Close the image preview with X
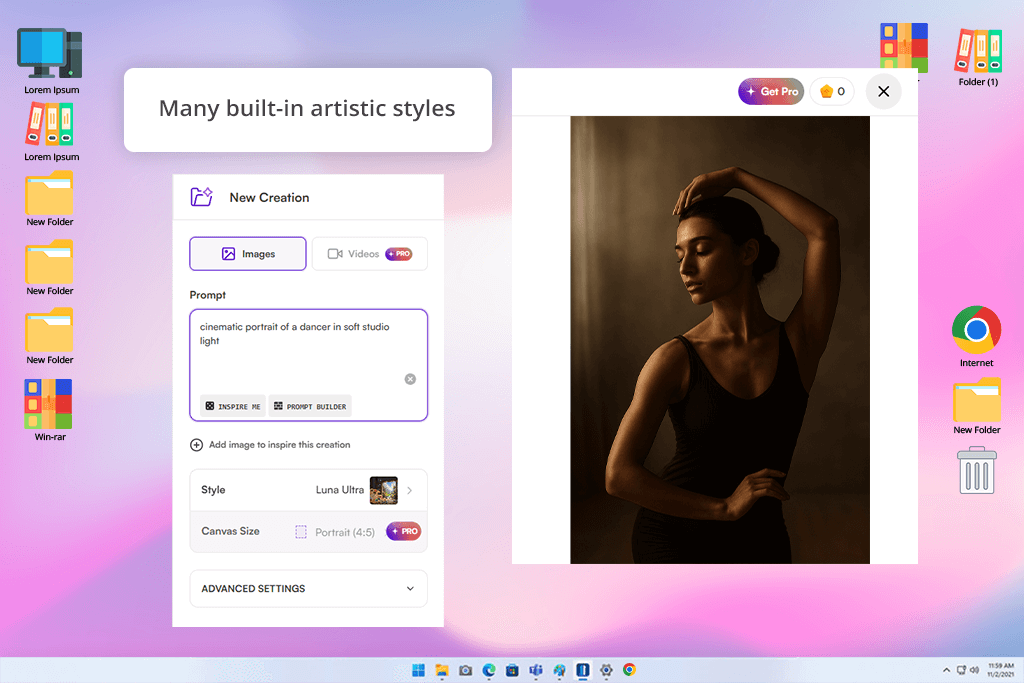The height and width of the screenshot is (683, 1024). [x=884, y=91]
